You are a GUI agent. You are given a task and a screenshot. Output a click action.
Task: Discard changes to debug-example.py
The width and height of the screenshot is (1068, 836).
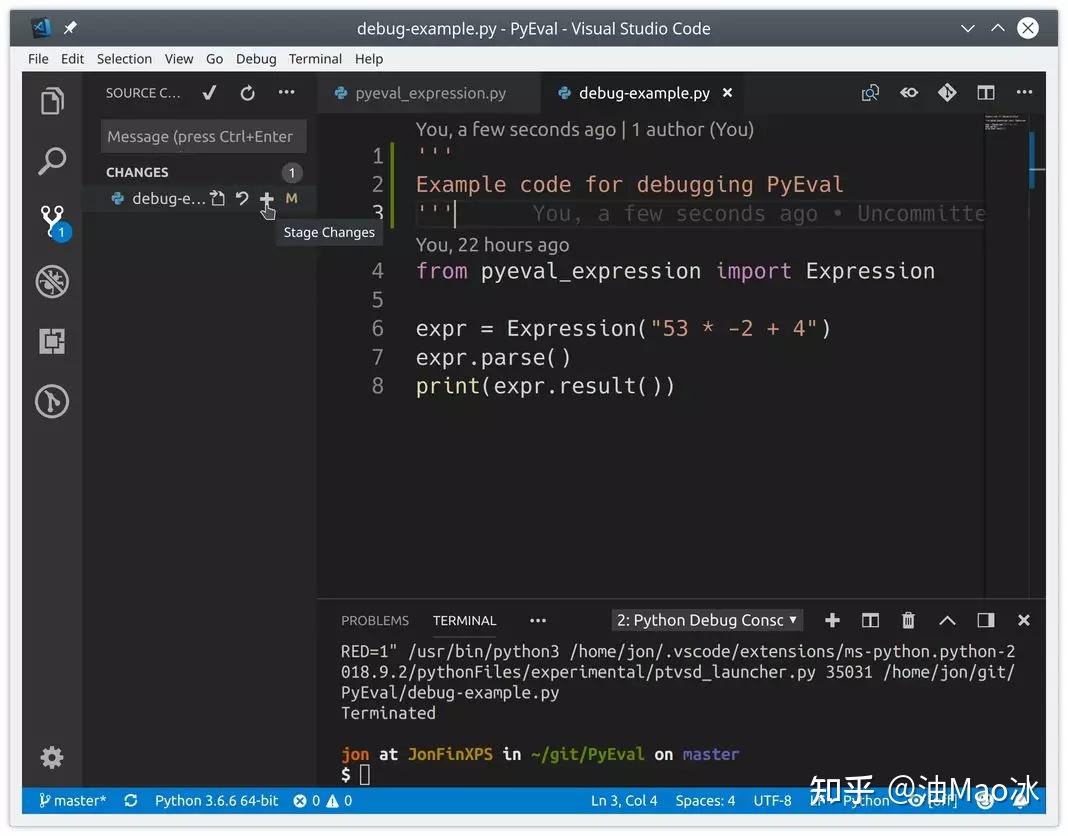[x=242, y=198]
